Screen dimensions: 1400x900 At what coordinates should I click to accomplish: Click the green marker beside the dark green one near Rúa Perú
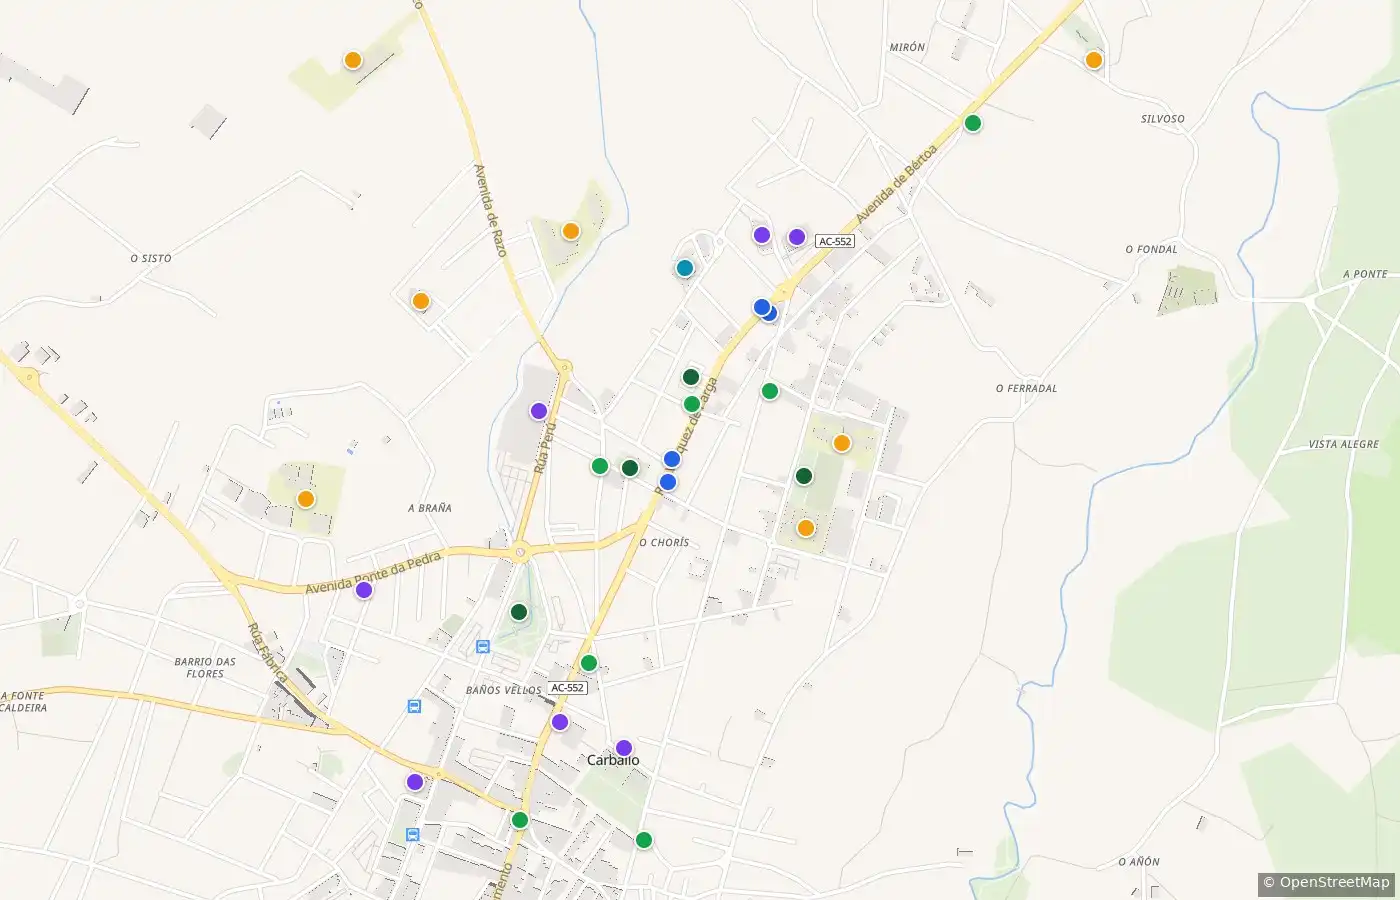[x=600, y=466]
